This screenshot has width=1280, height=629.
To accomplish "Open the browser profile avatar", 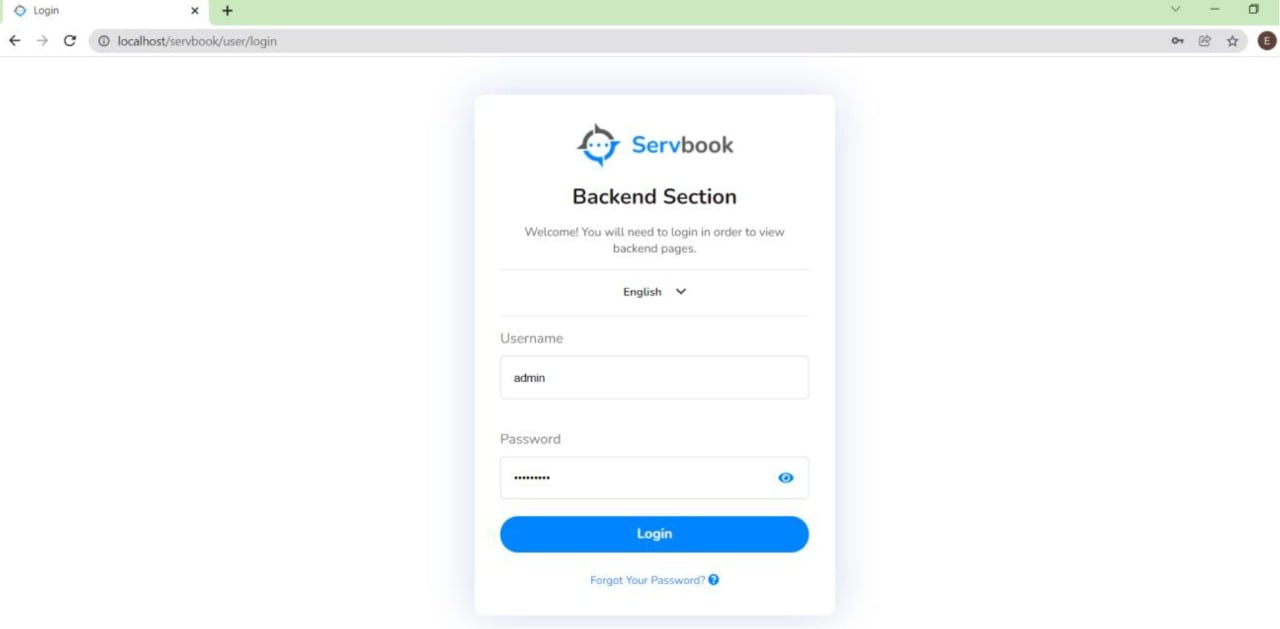I will [1266, 41].
